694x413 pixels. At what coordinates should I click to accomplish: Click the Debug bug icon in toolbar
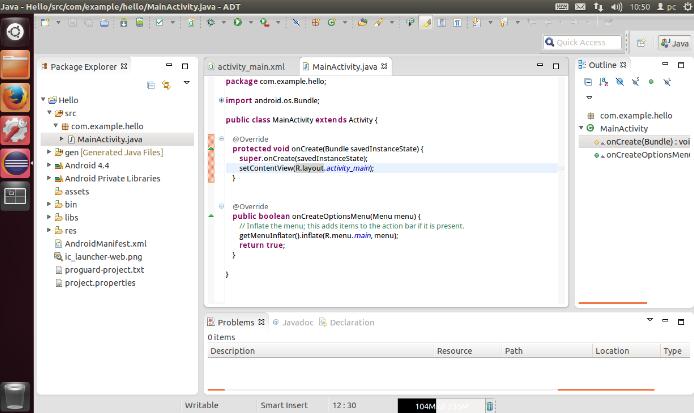tap(211, 21)
